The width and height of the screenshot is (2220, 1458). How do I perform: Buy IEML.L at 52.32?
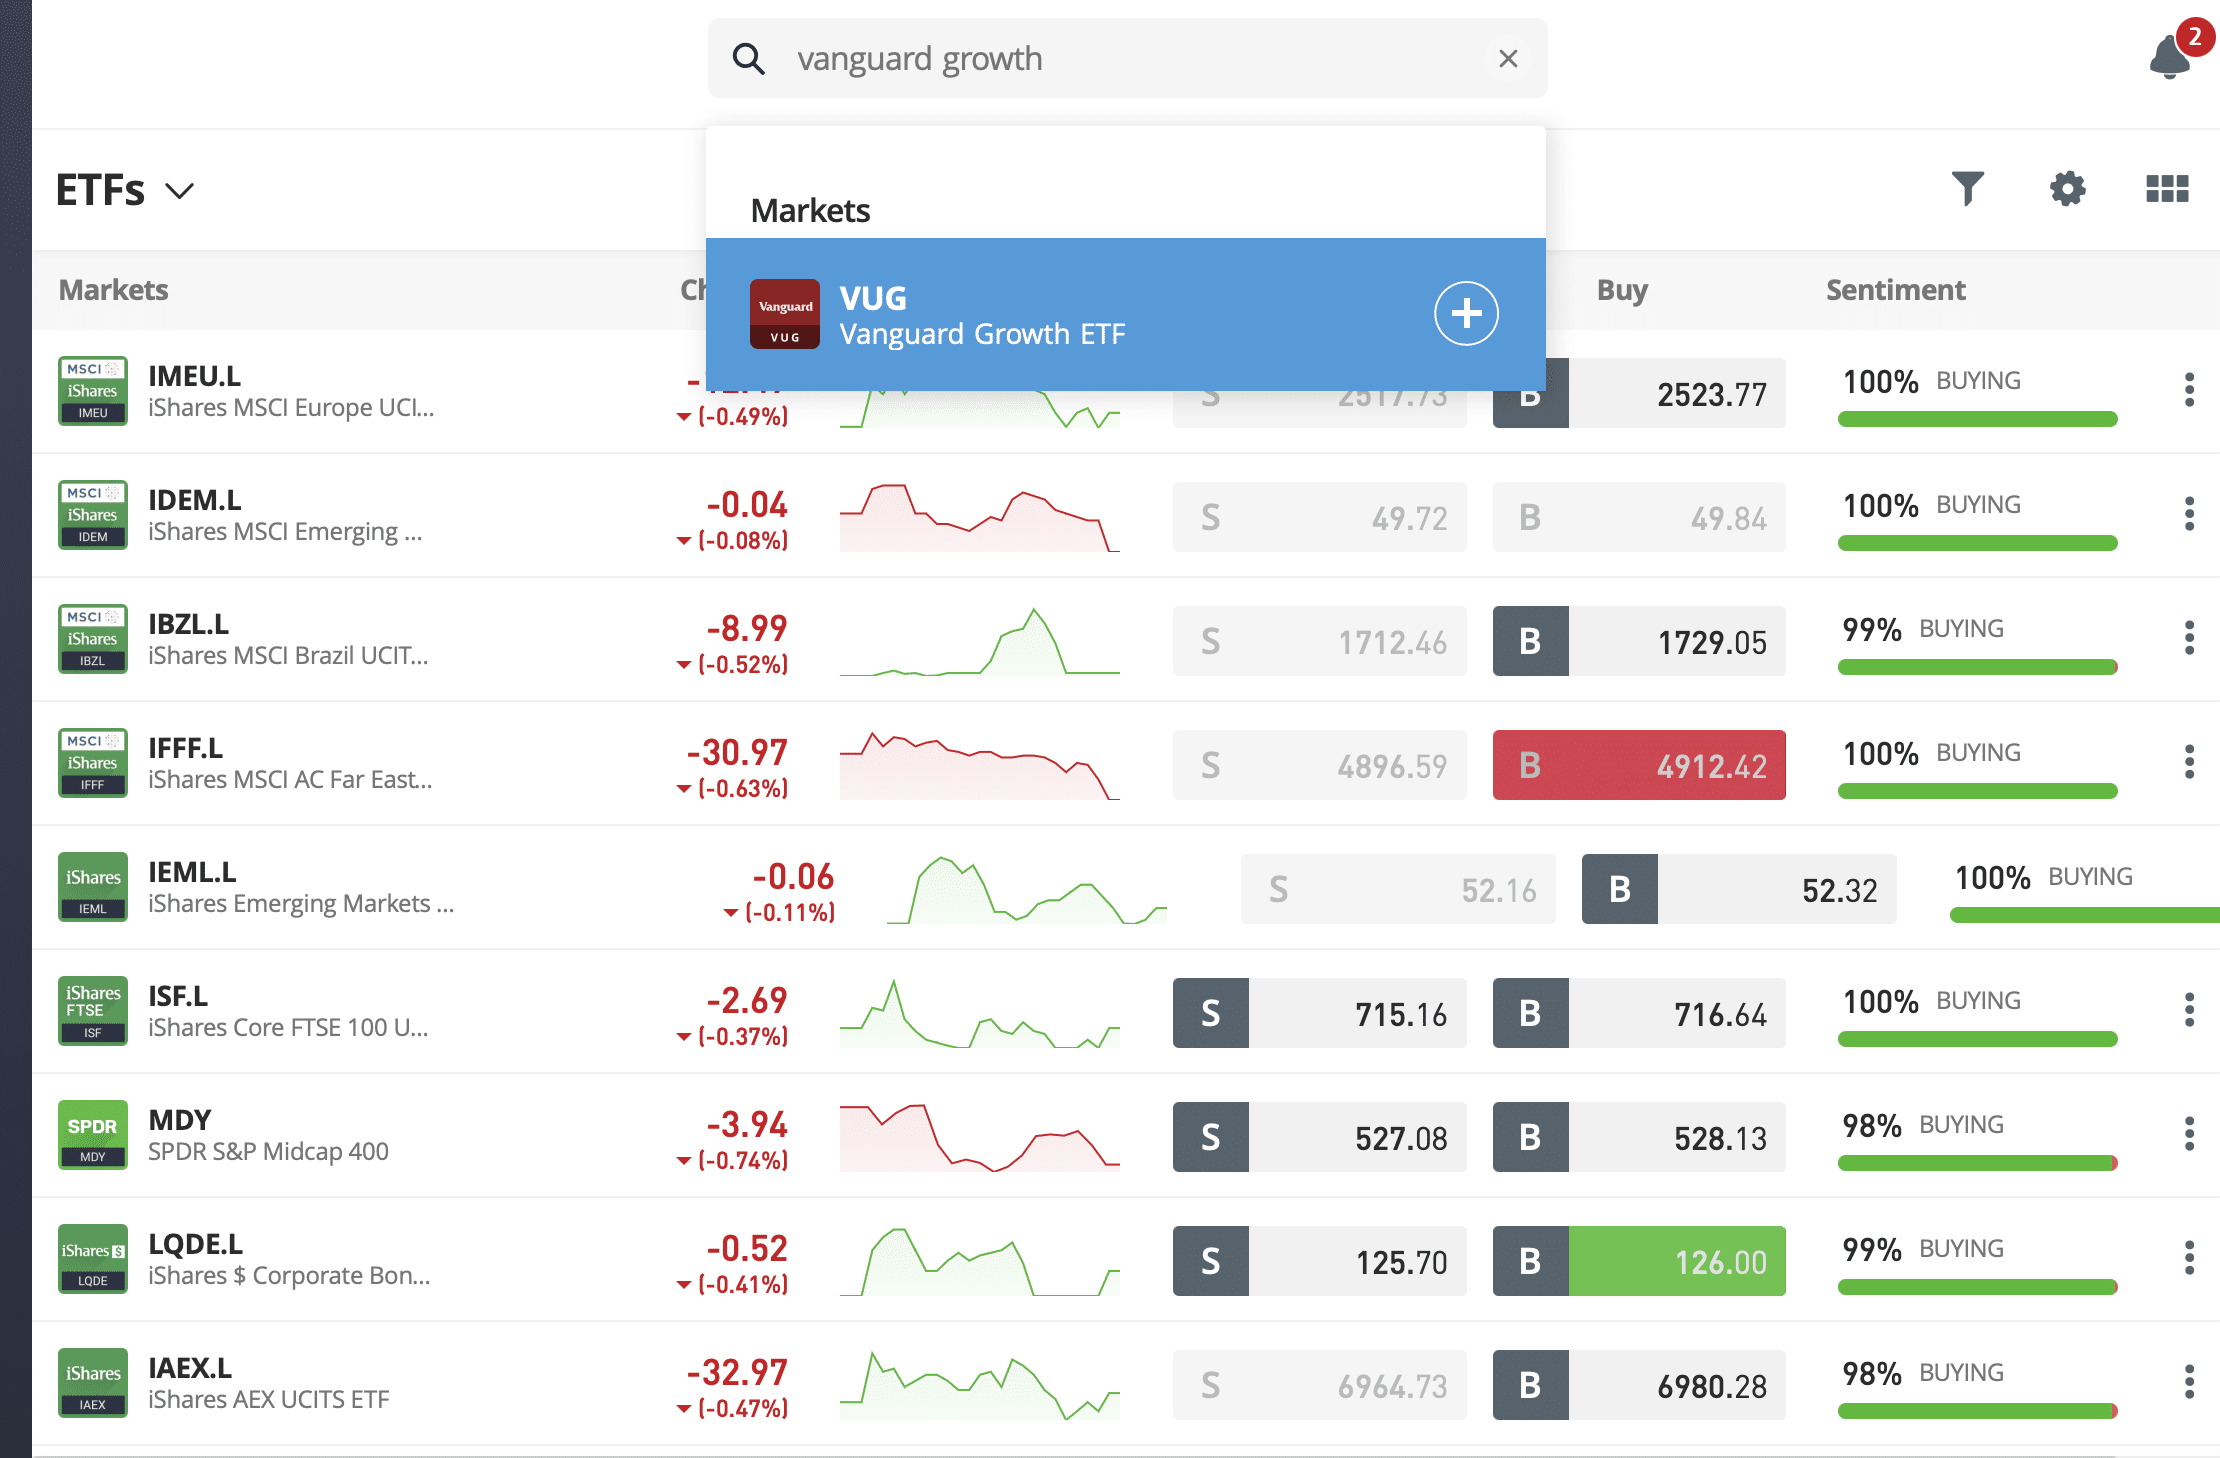[1739, 889]
